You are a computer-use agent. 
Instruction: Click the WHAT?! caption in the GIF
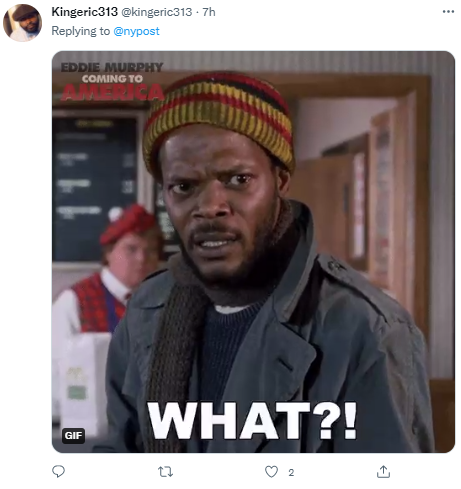tap(252, 421)
